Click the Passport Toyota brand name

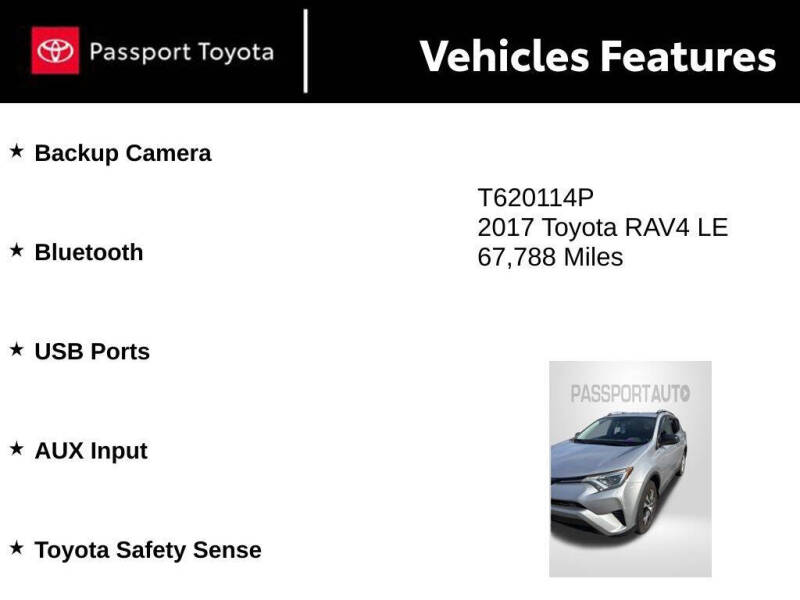tap(182, 53)
